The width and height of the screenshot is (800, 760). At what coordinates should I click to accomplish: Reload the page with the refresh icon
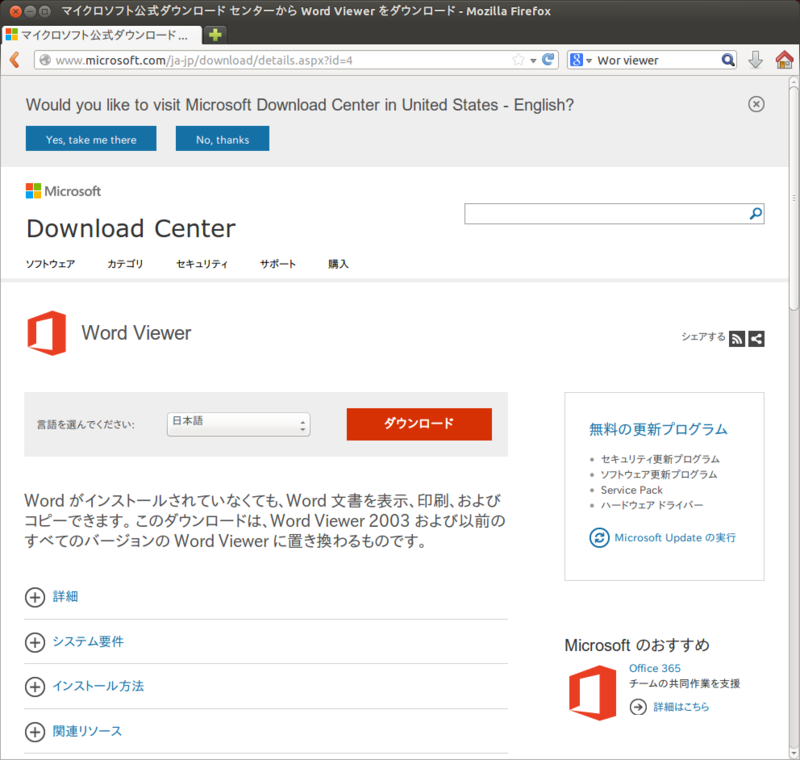(548, 60)
